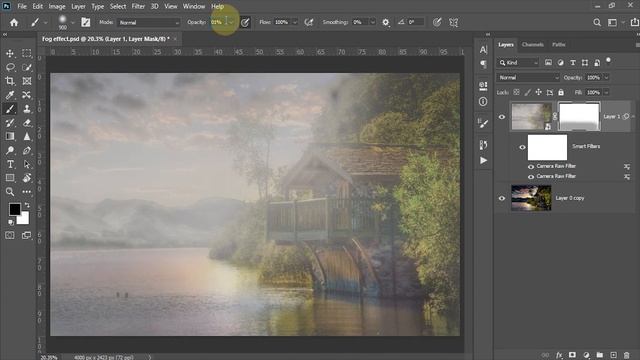Switch to the Channels tab
This screenshot has width=640, height=360.
(533, 44)
